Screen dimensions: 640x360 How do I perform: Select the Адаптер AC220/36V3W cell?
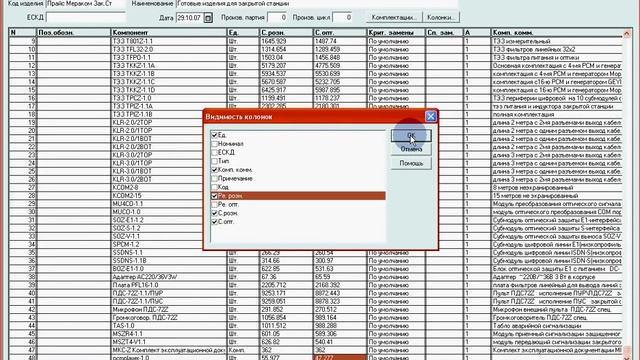click(x=169, y=277)
